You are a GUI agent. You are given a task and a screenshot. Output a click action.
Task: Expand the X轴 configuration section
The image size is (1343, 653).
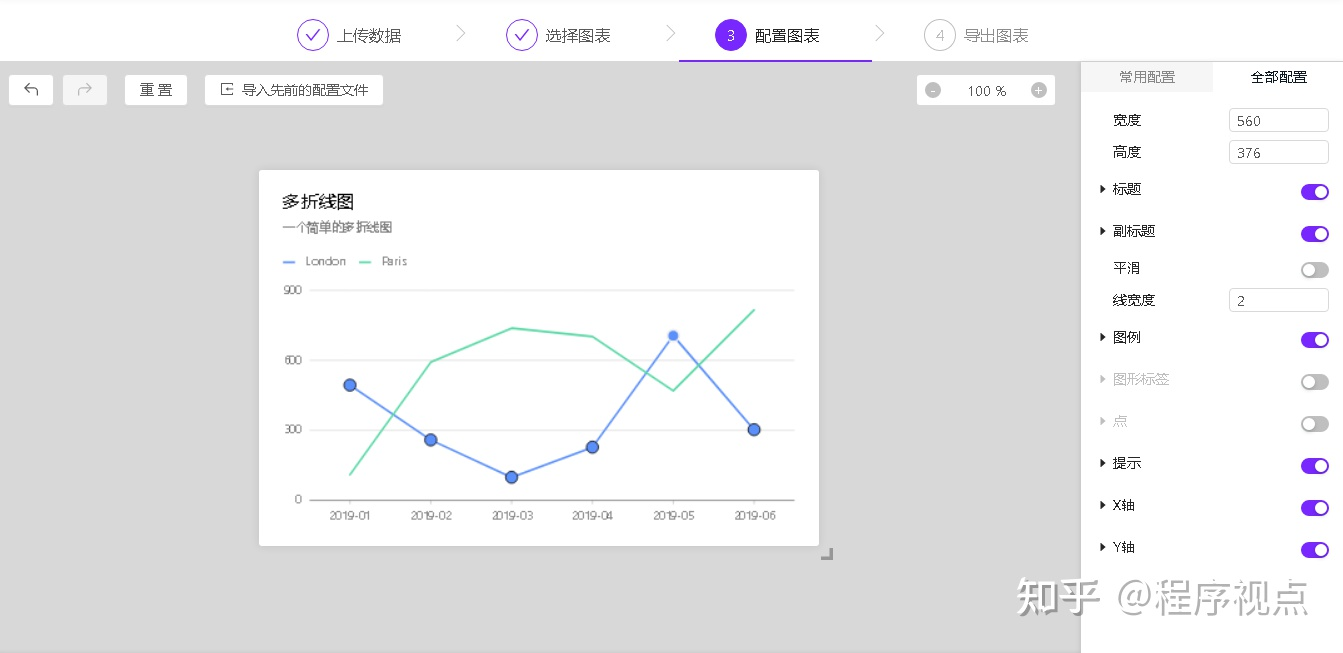(1103, 505)
